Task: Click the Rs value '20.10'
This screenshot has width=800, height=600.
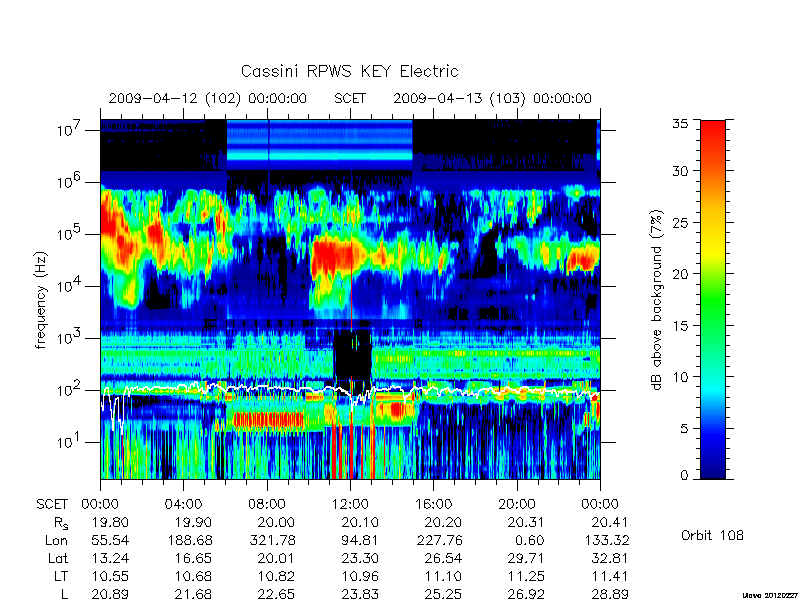Action: (x=360, y=522)
